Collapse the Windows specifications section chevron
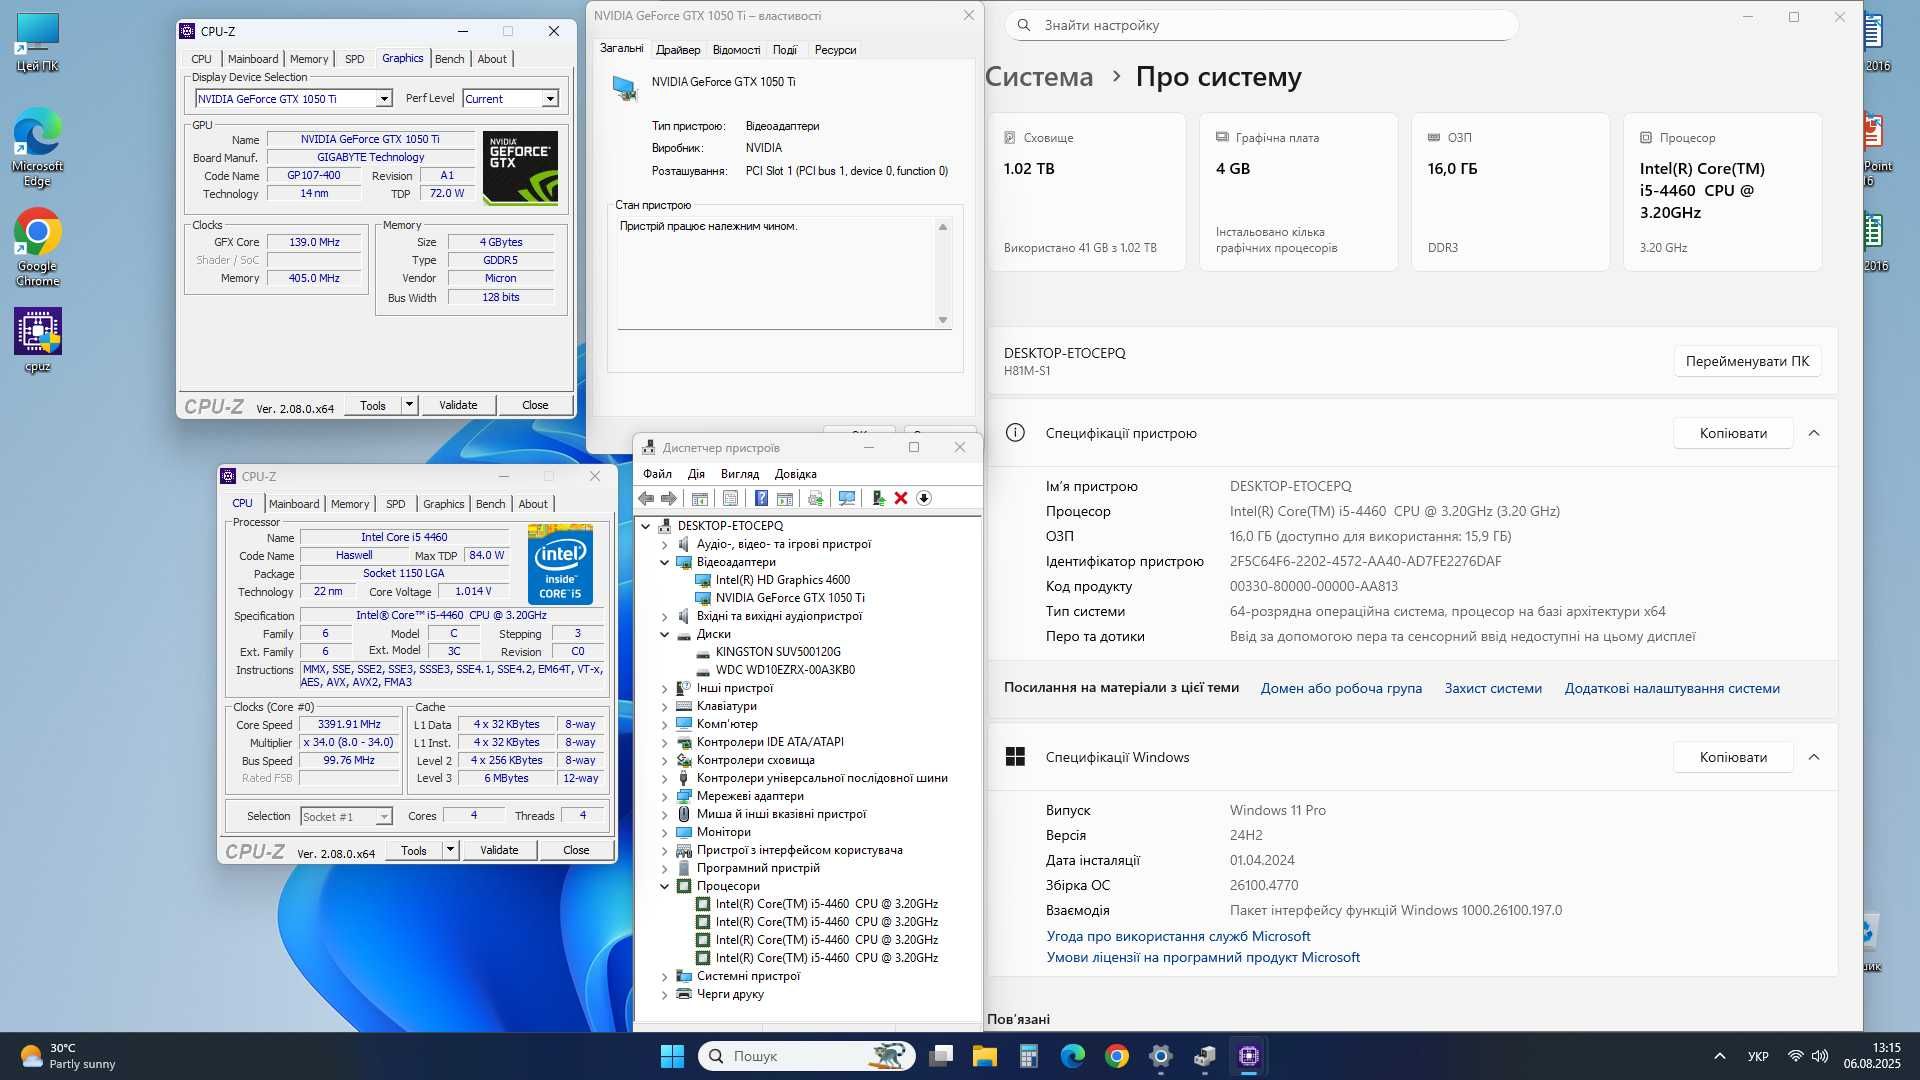Viewport: 1920px width, 1080px height. pyautogui.click(x=1814, y=757)
